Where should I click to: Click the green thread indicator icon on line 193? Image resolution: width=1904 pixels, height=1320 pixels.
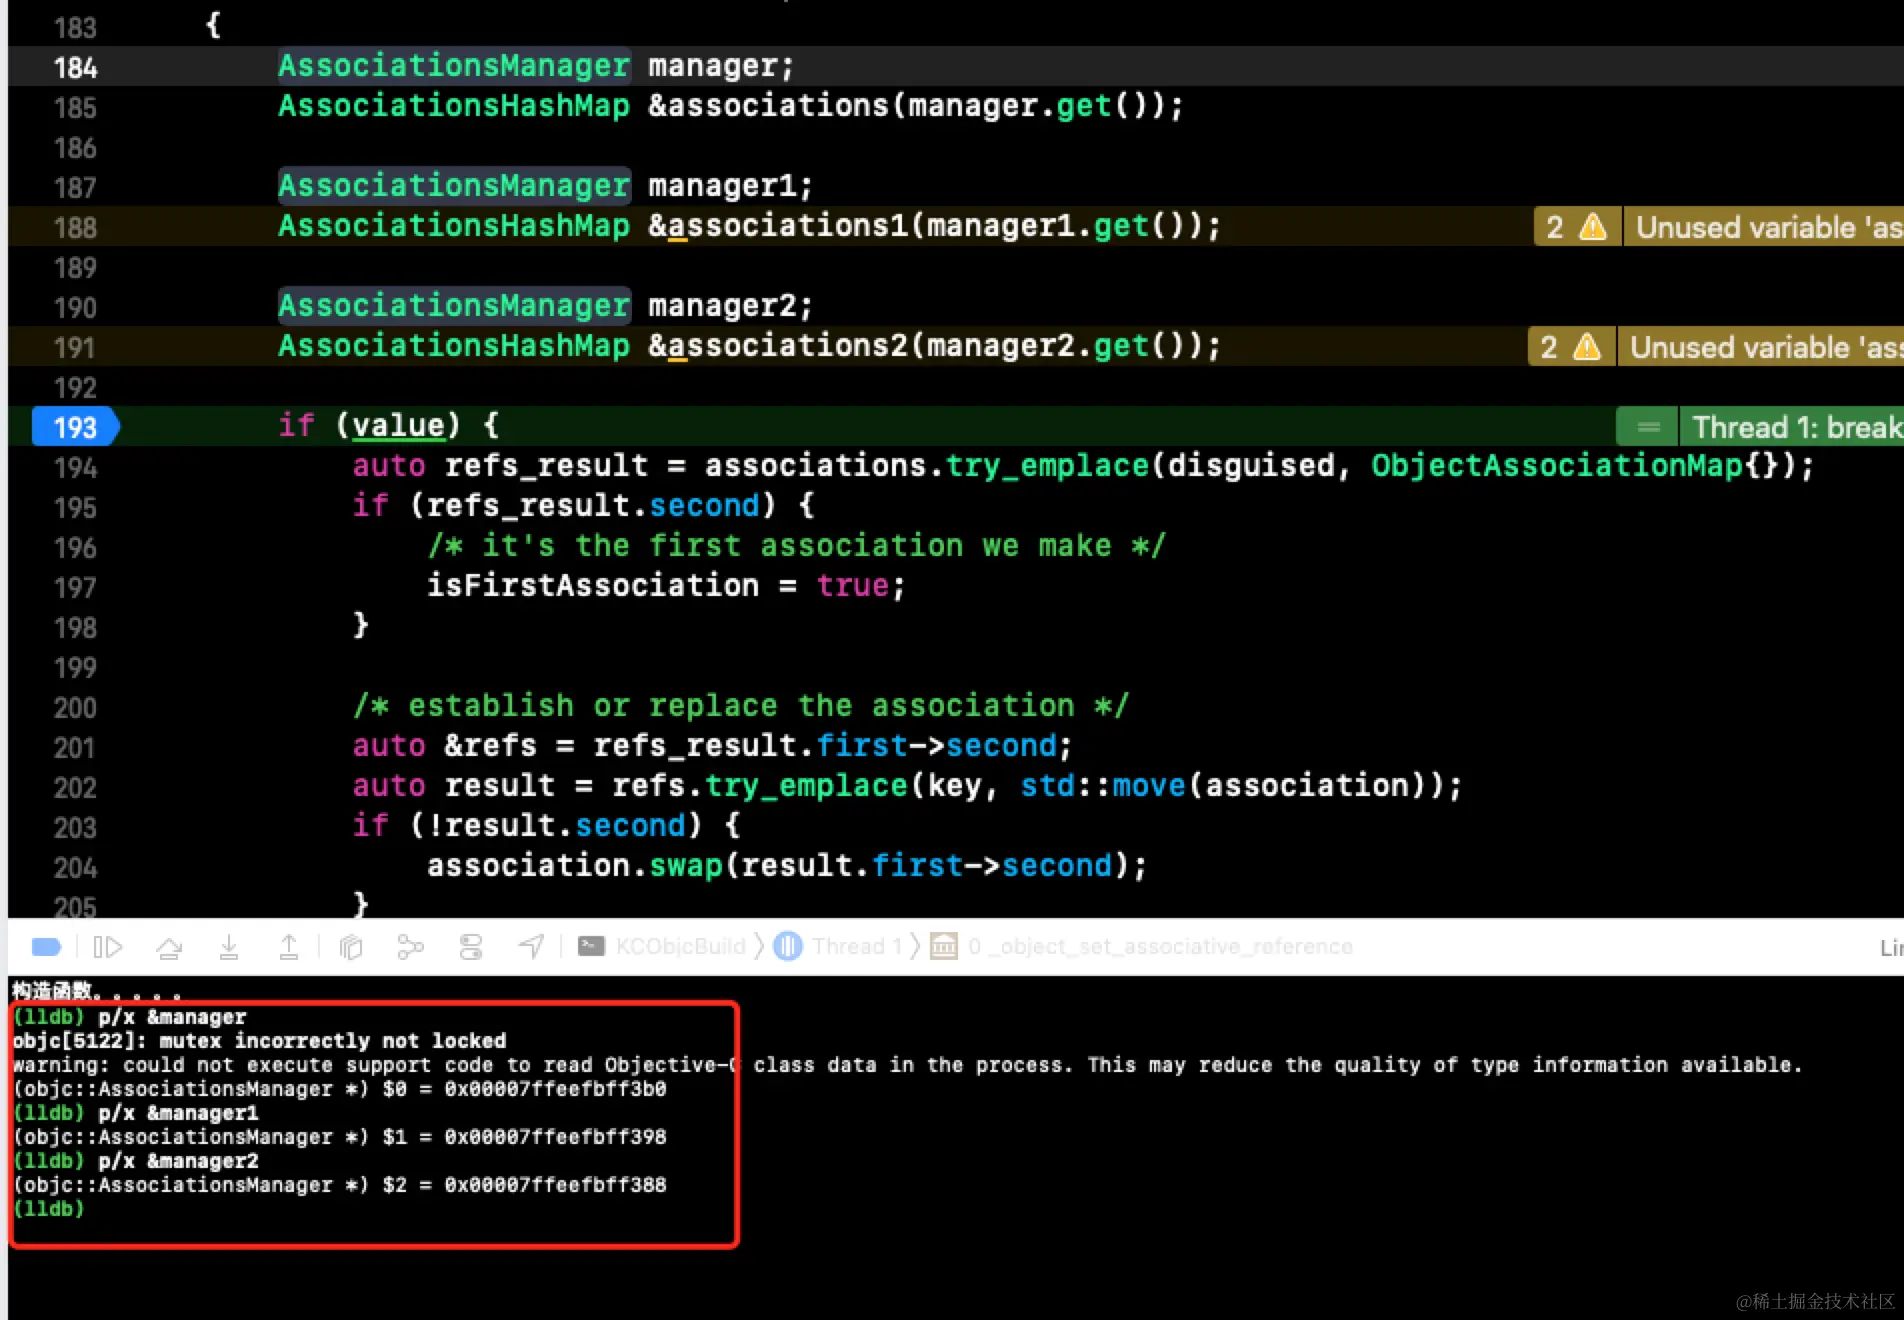[1648, 427]
